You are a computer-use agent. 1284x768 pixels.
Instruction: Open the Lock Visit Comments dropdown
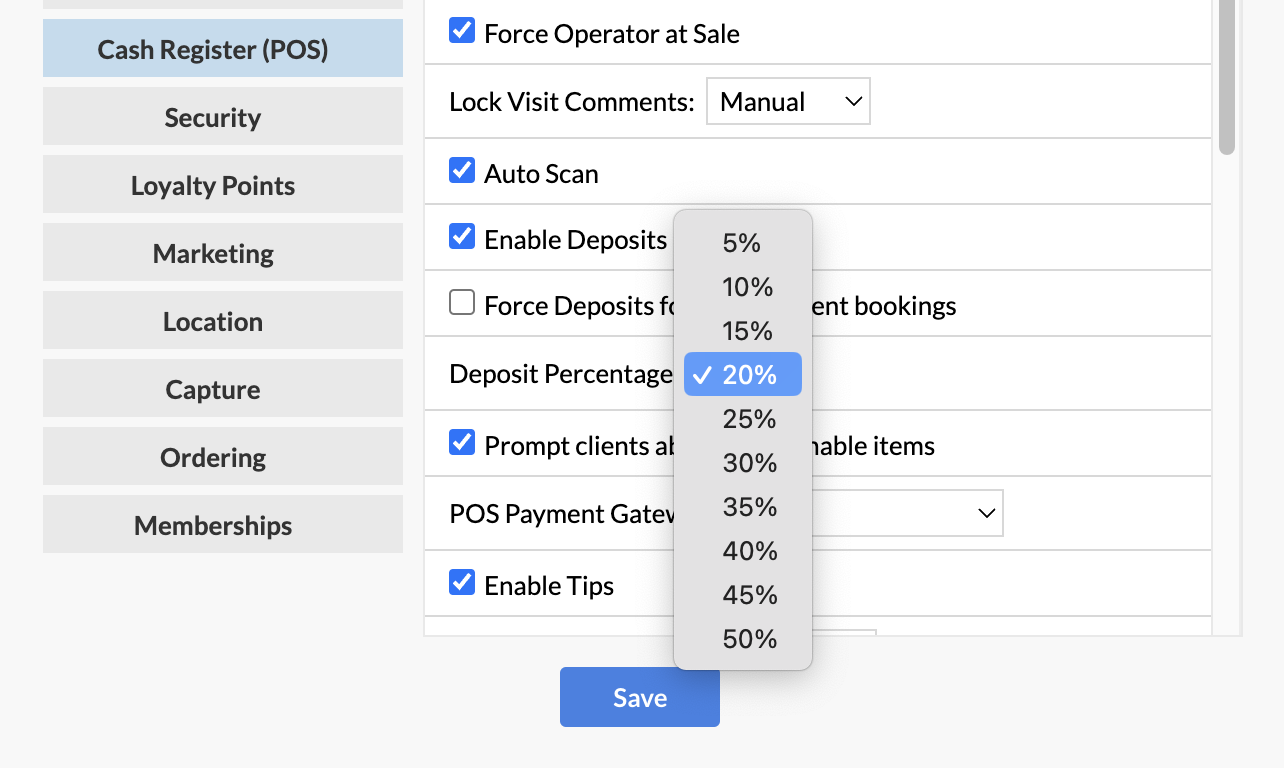[788, 102]
